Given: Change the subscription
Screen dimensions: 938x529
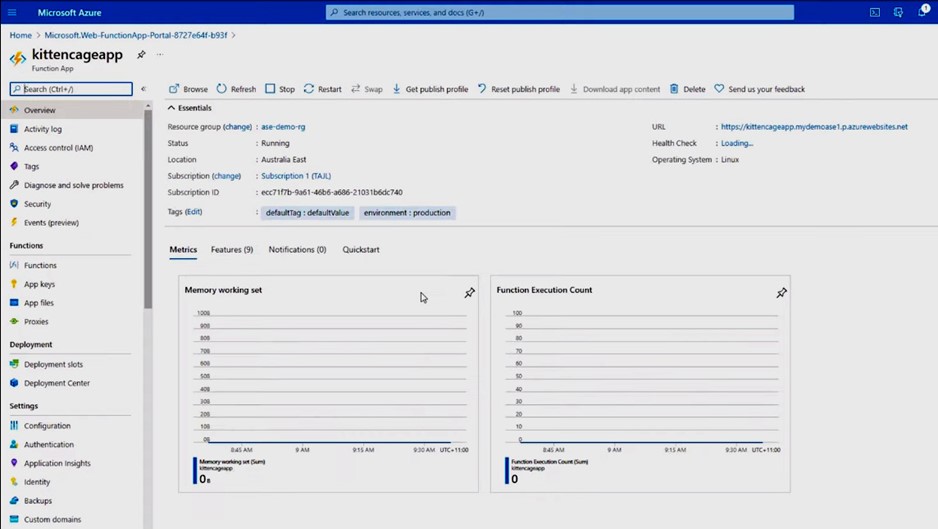Looking at the screenshot, I should 227,176.
